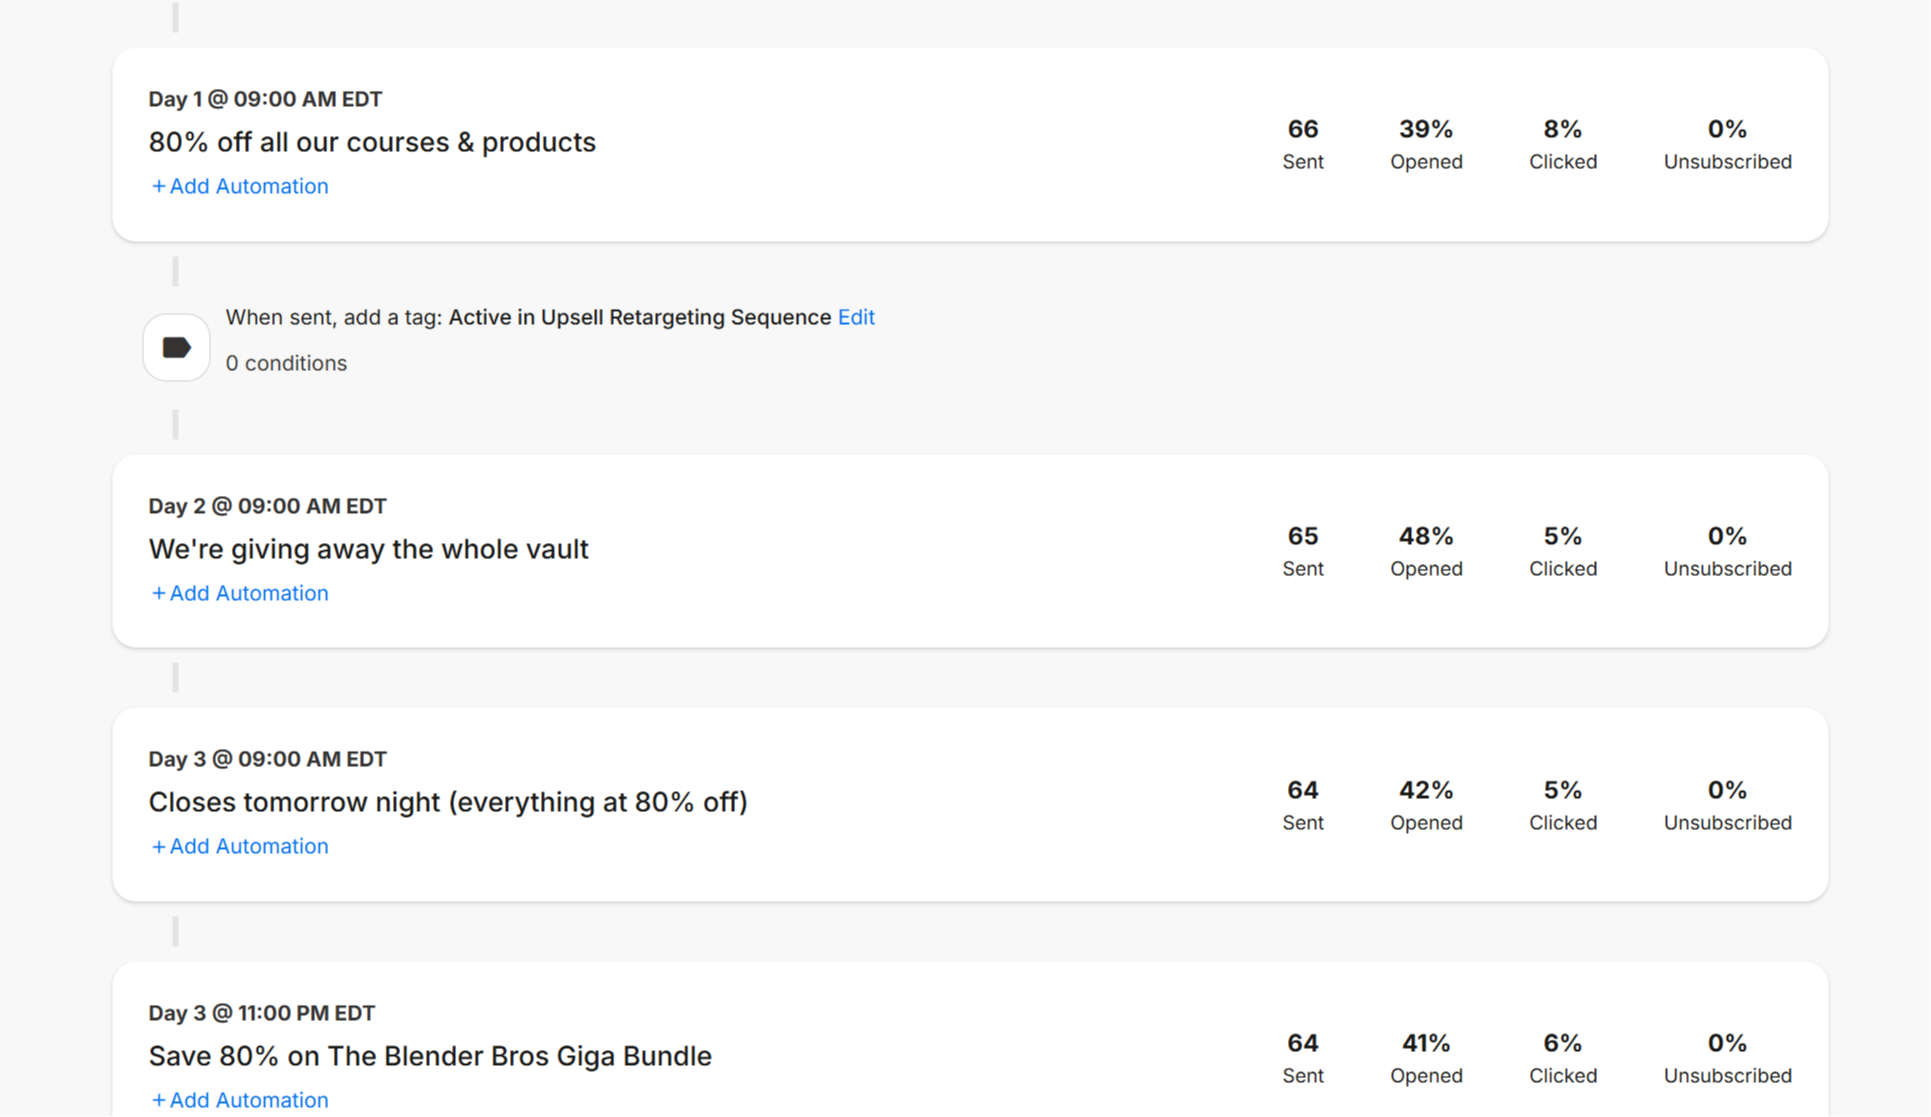This screenshot has width=1931, height=1117.
Task: Add Automation under 'Closes tomorrow night' email
Action: pyautogui.click(x=240, y=846)
